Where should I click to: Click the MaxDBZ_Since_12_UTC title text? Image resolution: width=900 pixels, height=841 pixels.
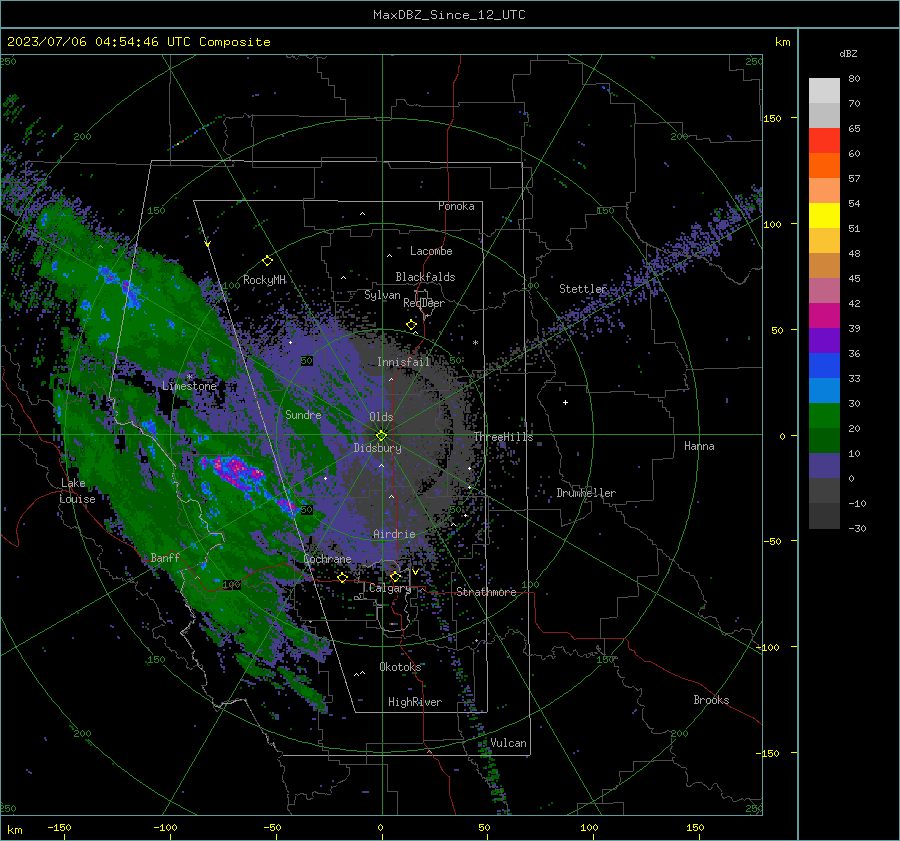[449, 15]
